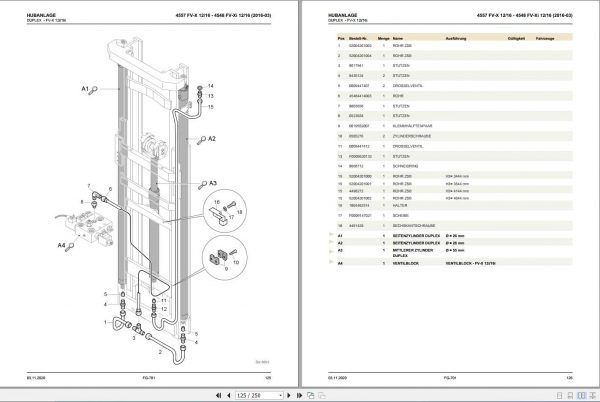This screenshot has width=600, height=402.
Task: Click callout number 17 in detail circle
Action: (231, 217)
